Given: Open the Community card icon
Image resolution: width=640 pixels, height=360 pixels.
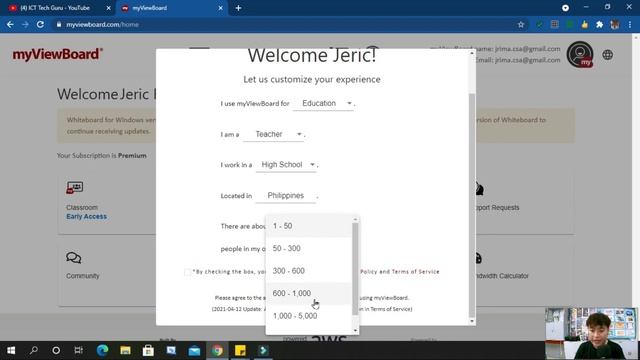Looking at the screenshot, I should coord(73,258).
